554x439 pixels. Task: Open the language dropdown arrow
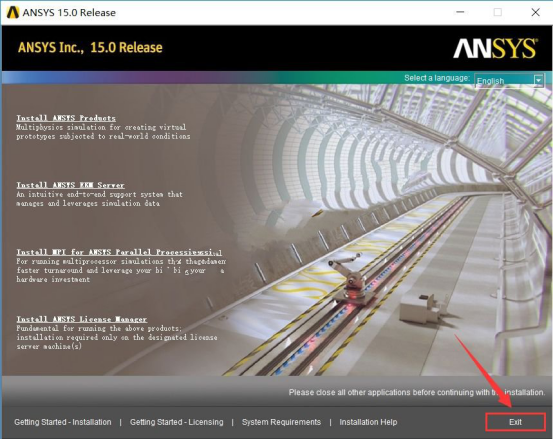coord(538,81)
